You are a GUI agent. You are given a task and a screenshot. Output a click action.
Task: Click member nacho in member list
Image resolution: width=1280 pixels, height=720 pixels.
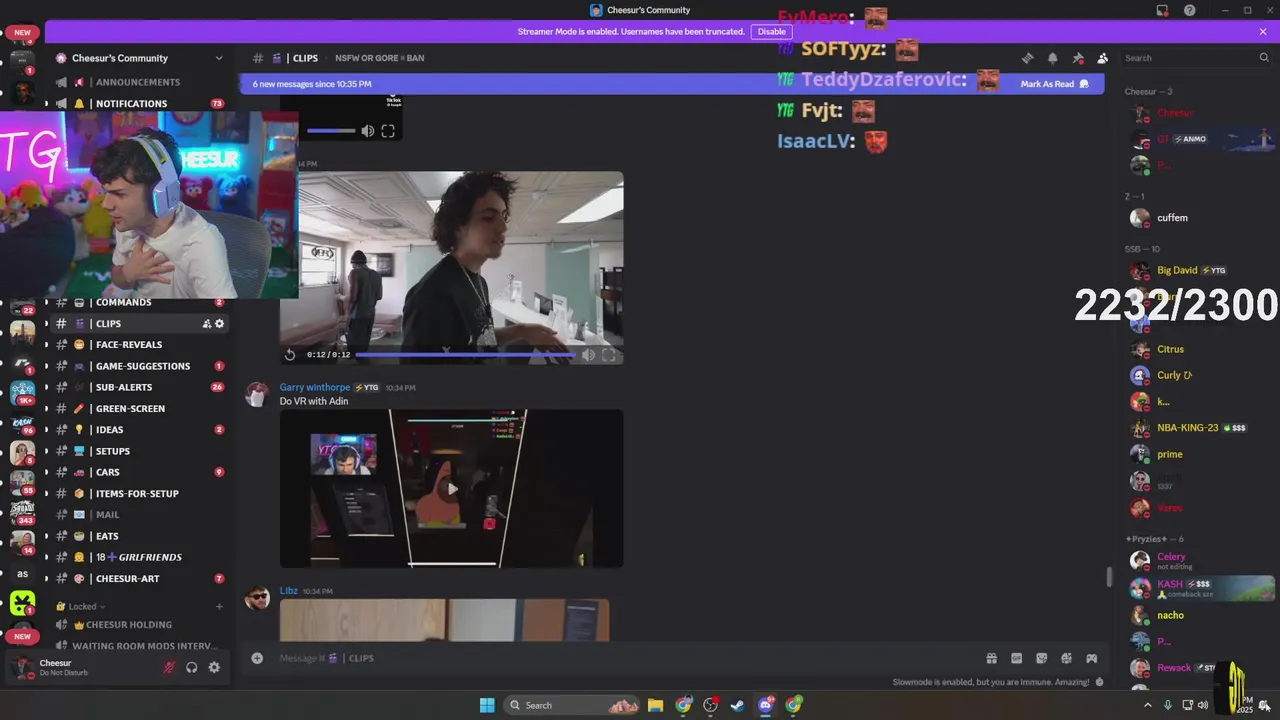(1170, 615)
